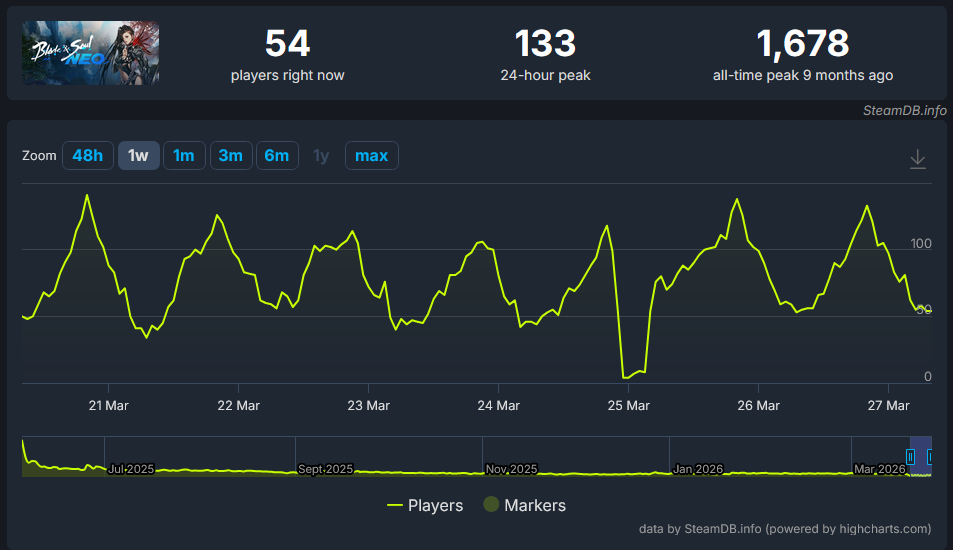Click the data by SteamDB.info highcharts credit
The width and height of the screenshot is (953, 550).
[785, 529]
